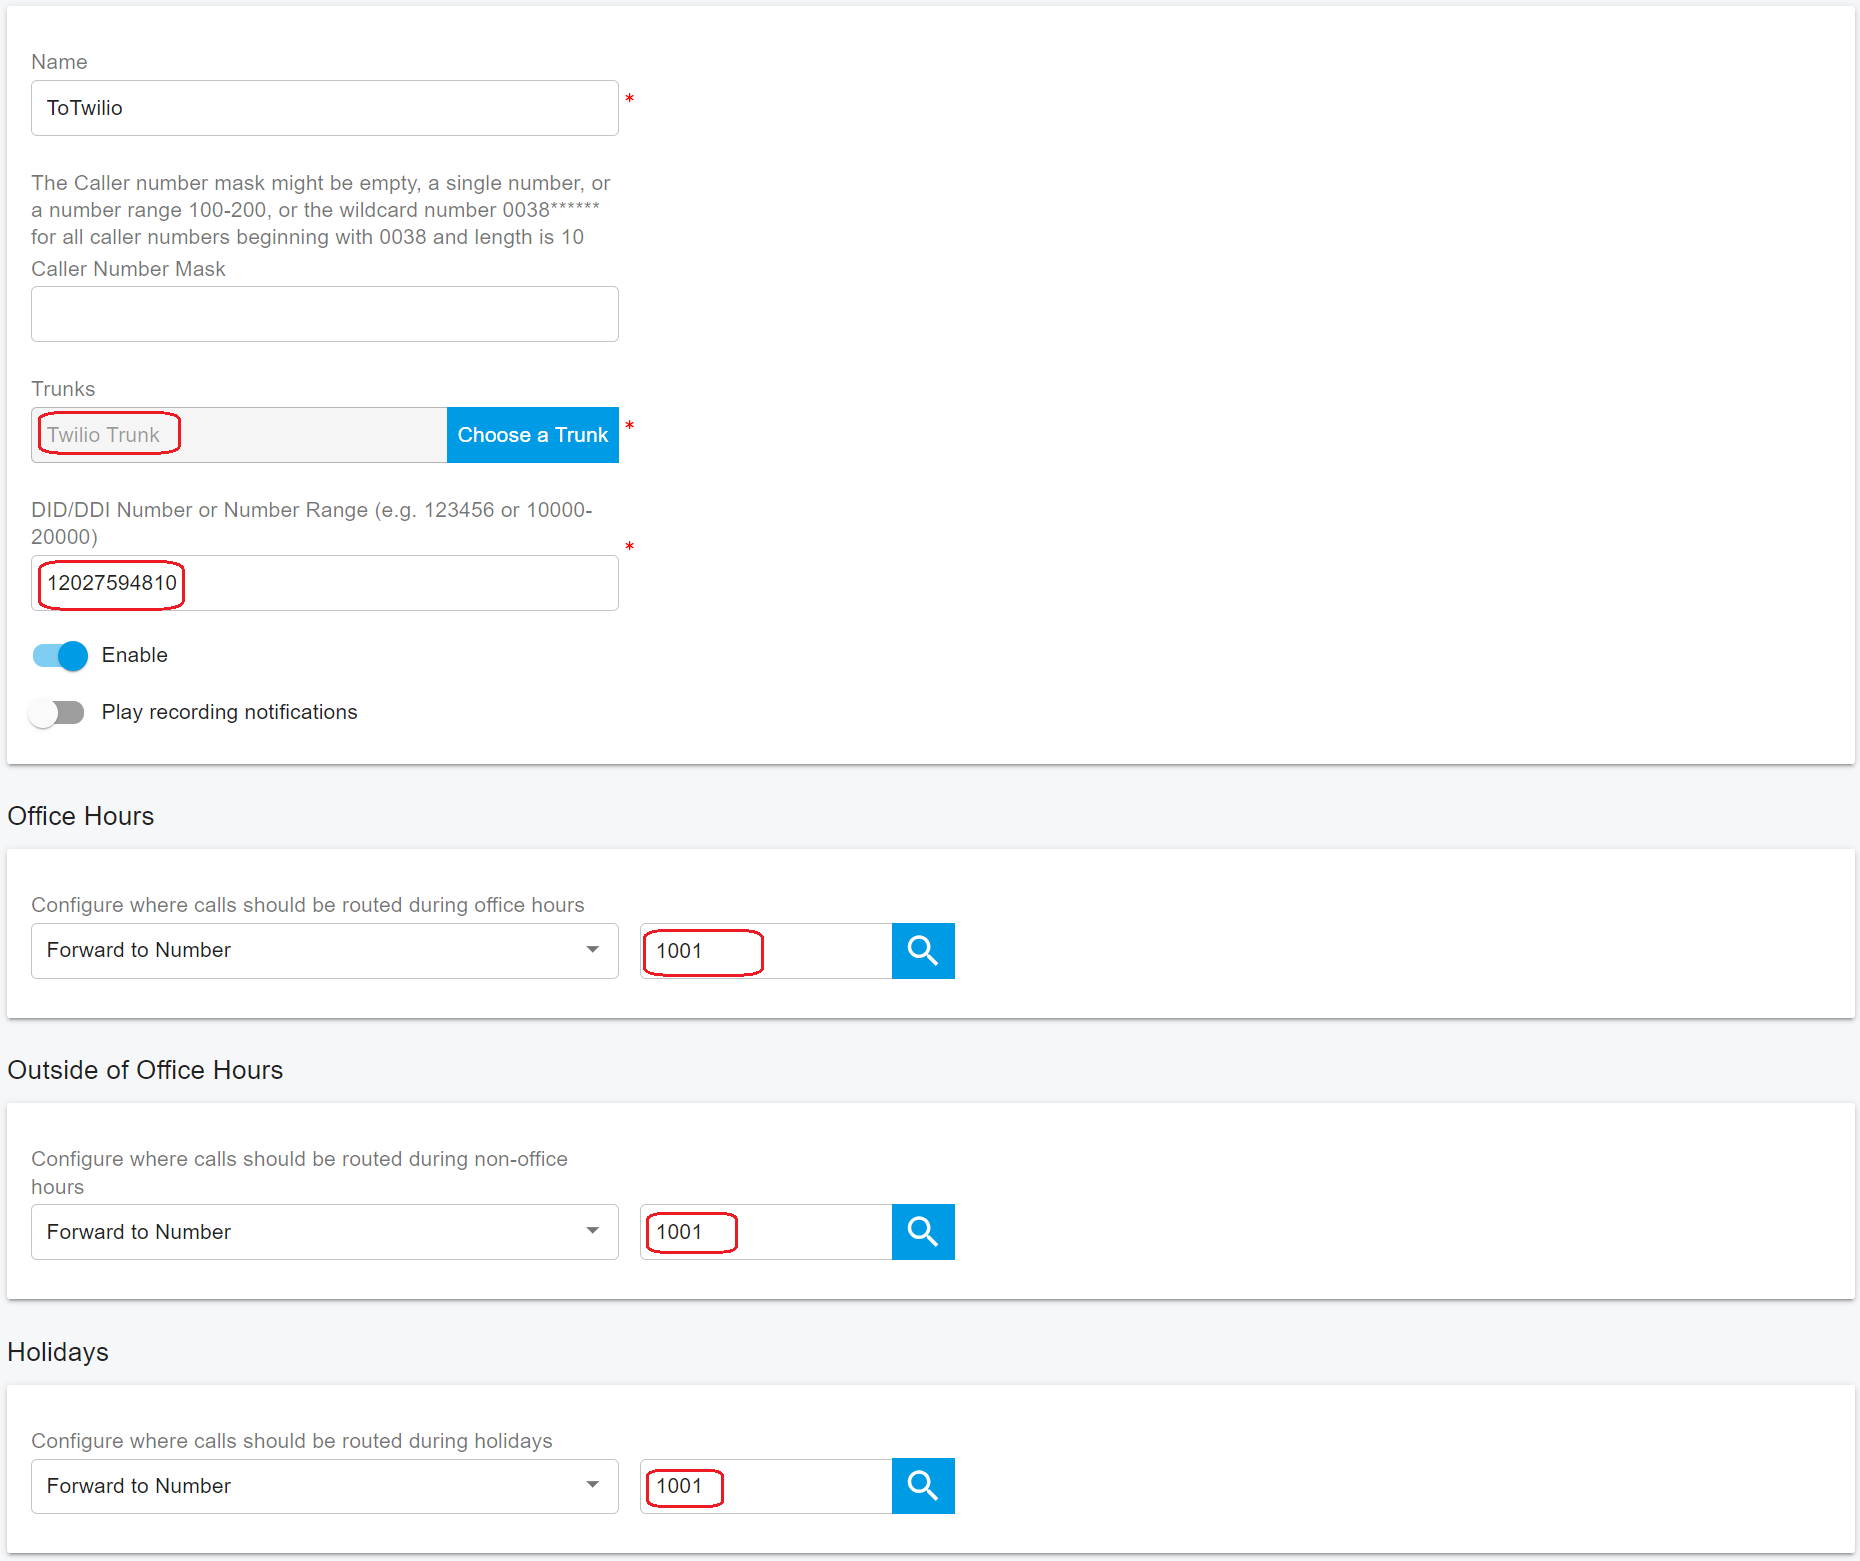Open the Office Hours routing dropdown

click(x=324, y=951)
